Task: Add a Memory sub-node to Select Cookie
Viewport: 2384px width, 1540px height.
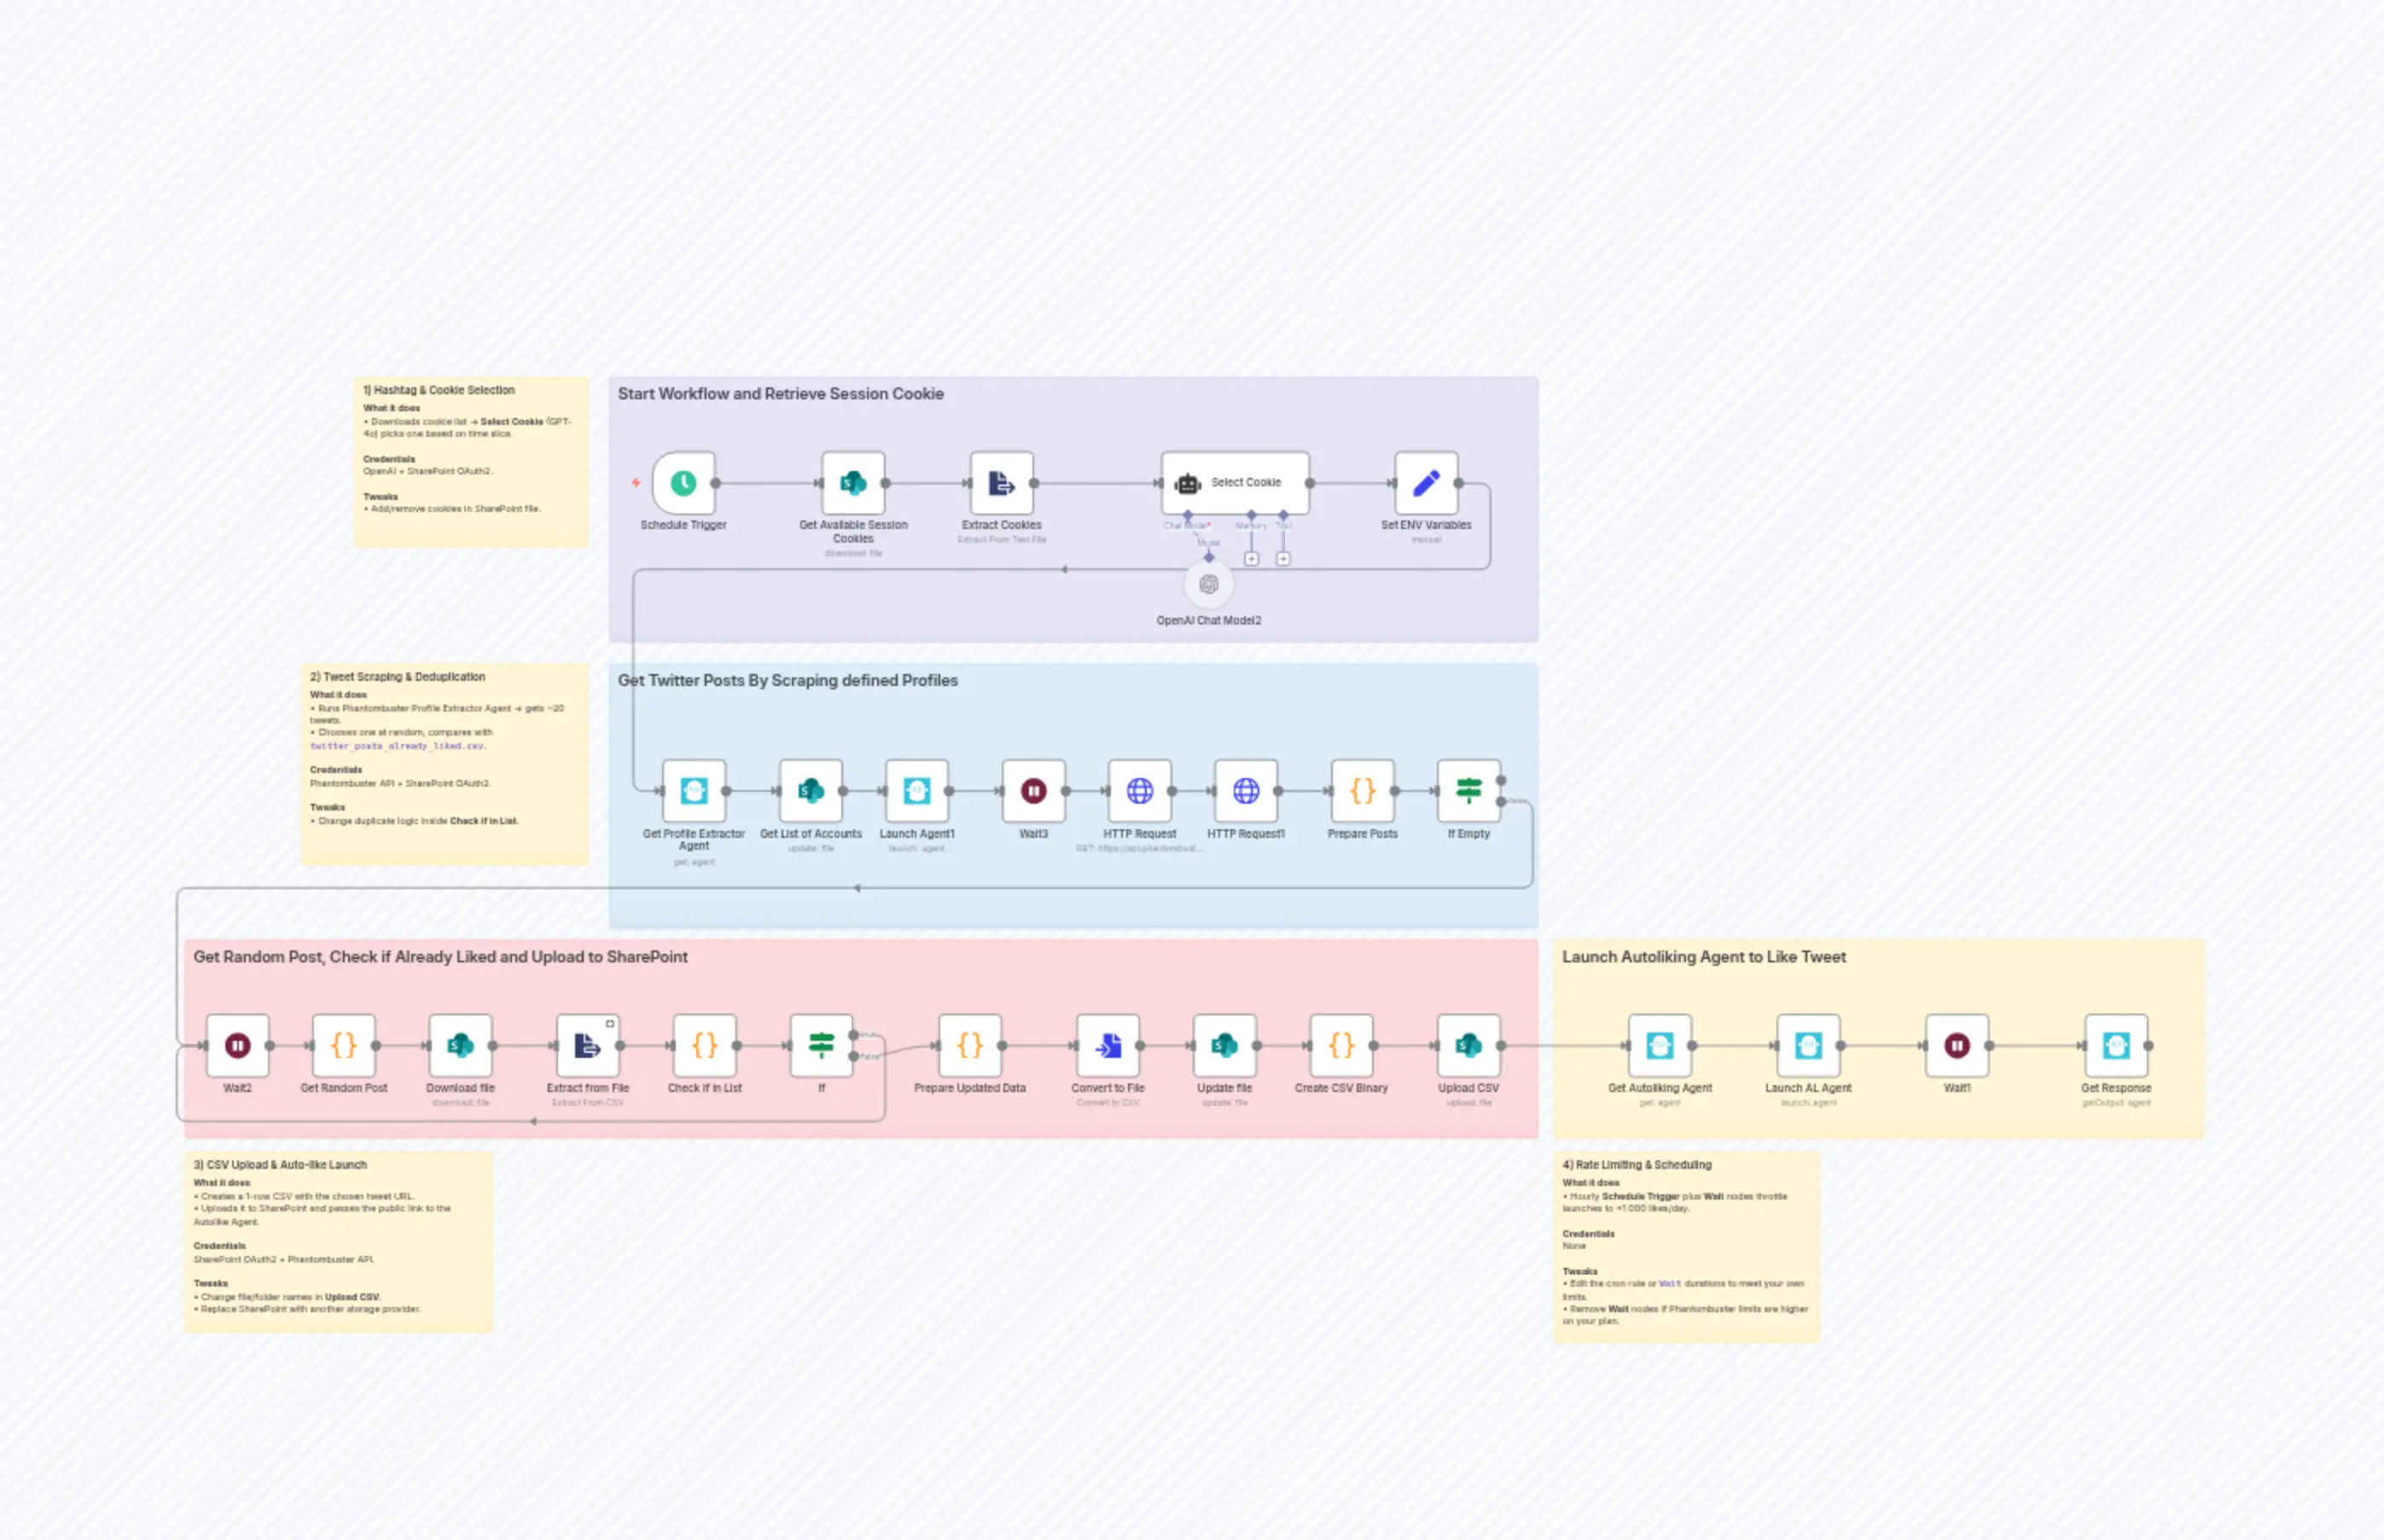Action: [x=1252, y=558]
